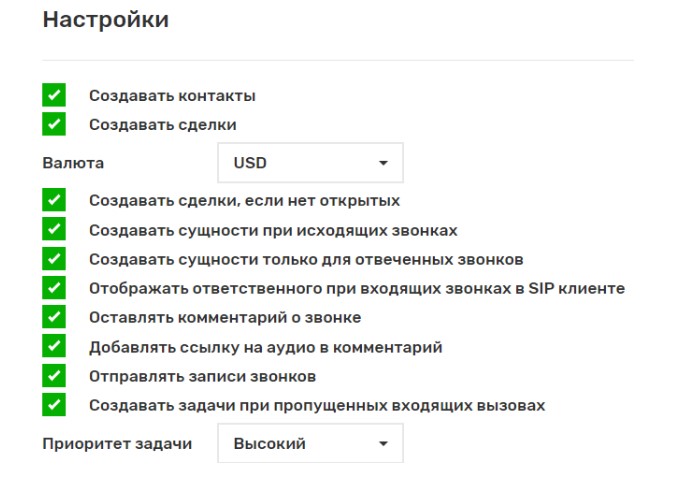Click the Создавать контакты label text
Screen dimensions: 675x477
click(172, 96)
